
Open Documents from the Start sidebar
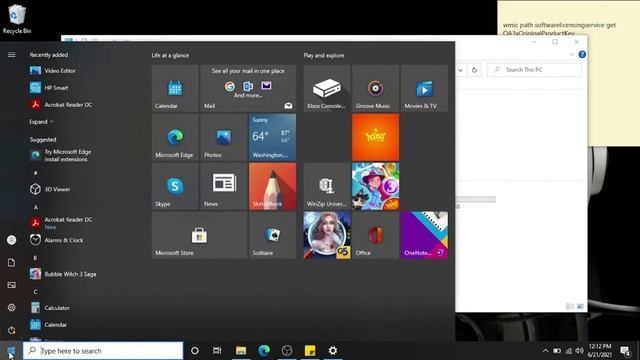[x=11, y=262]
